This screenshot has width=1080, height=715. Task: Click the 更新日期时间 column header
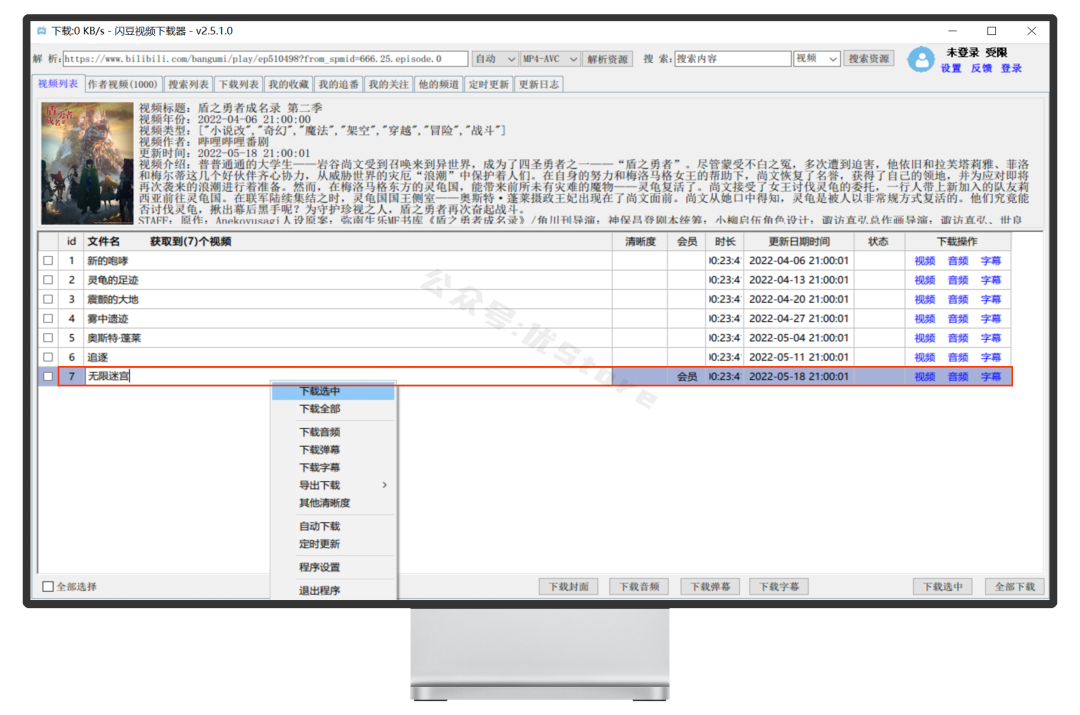(799, 242)
